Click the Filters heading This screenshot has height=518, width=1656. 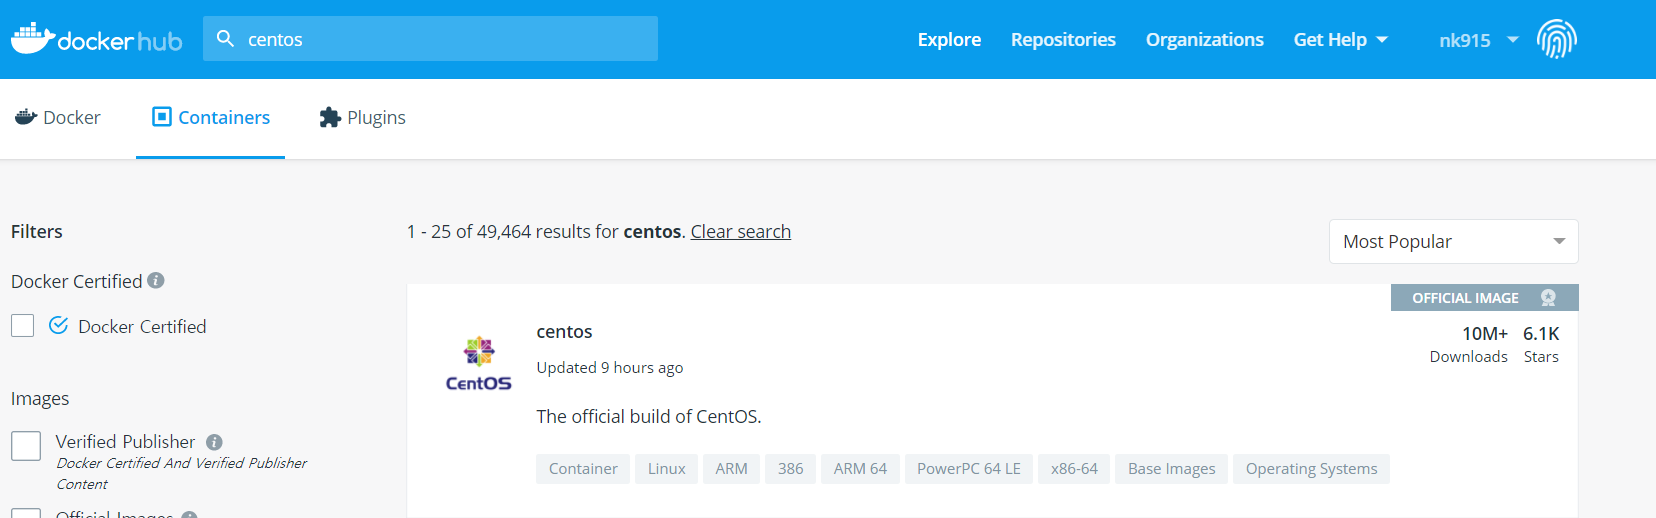point(37,232)
